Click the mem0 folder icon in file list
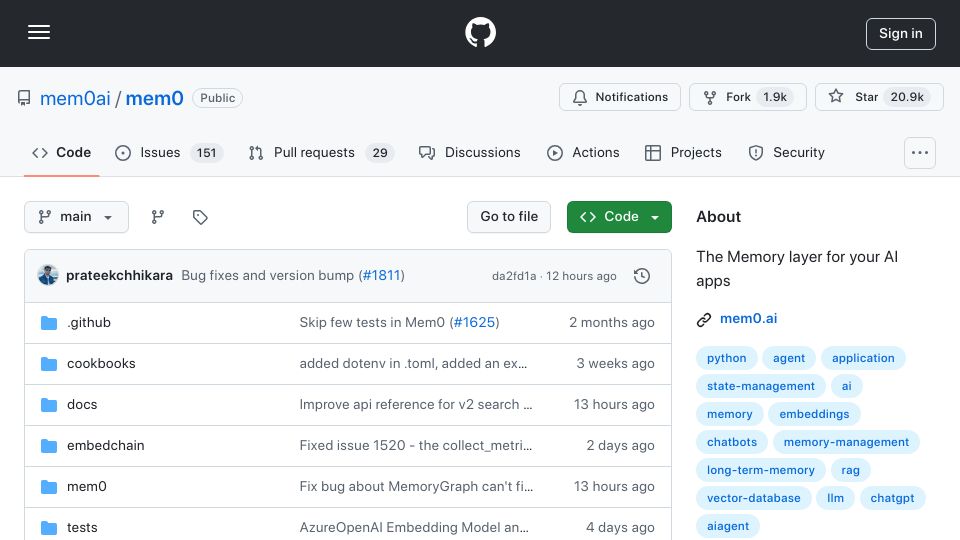 tap(49, 487)
